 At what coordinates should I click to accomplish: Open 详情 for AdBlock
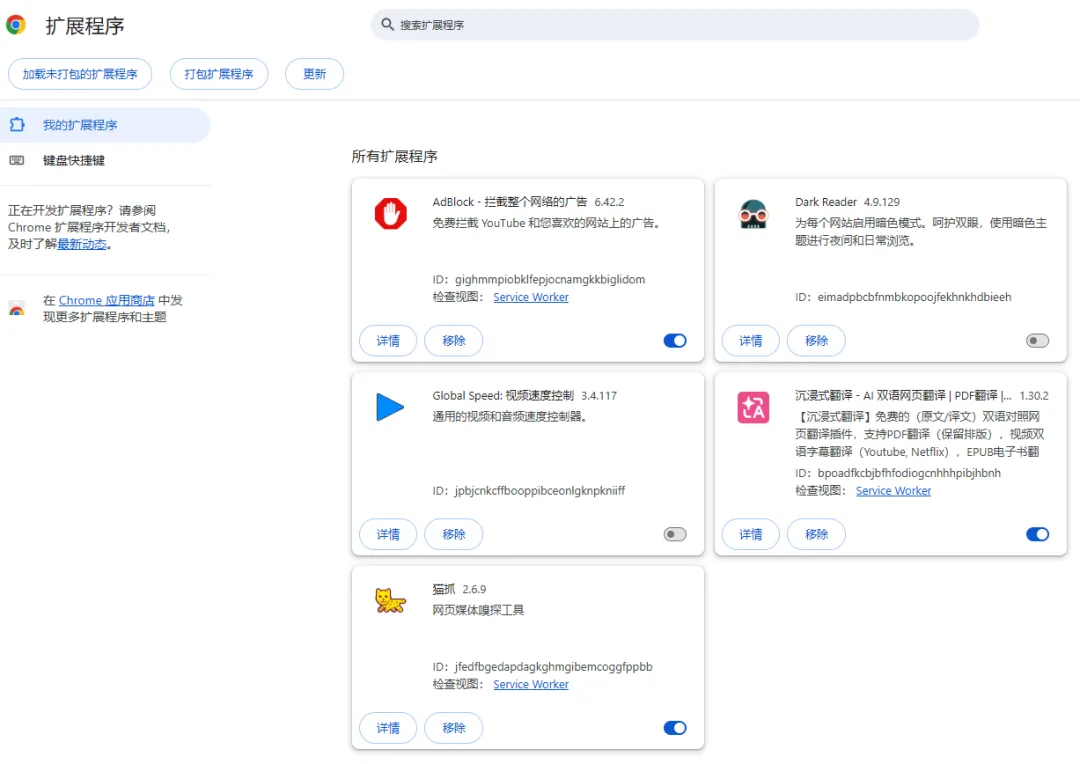tap(388, 340)
